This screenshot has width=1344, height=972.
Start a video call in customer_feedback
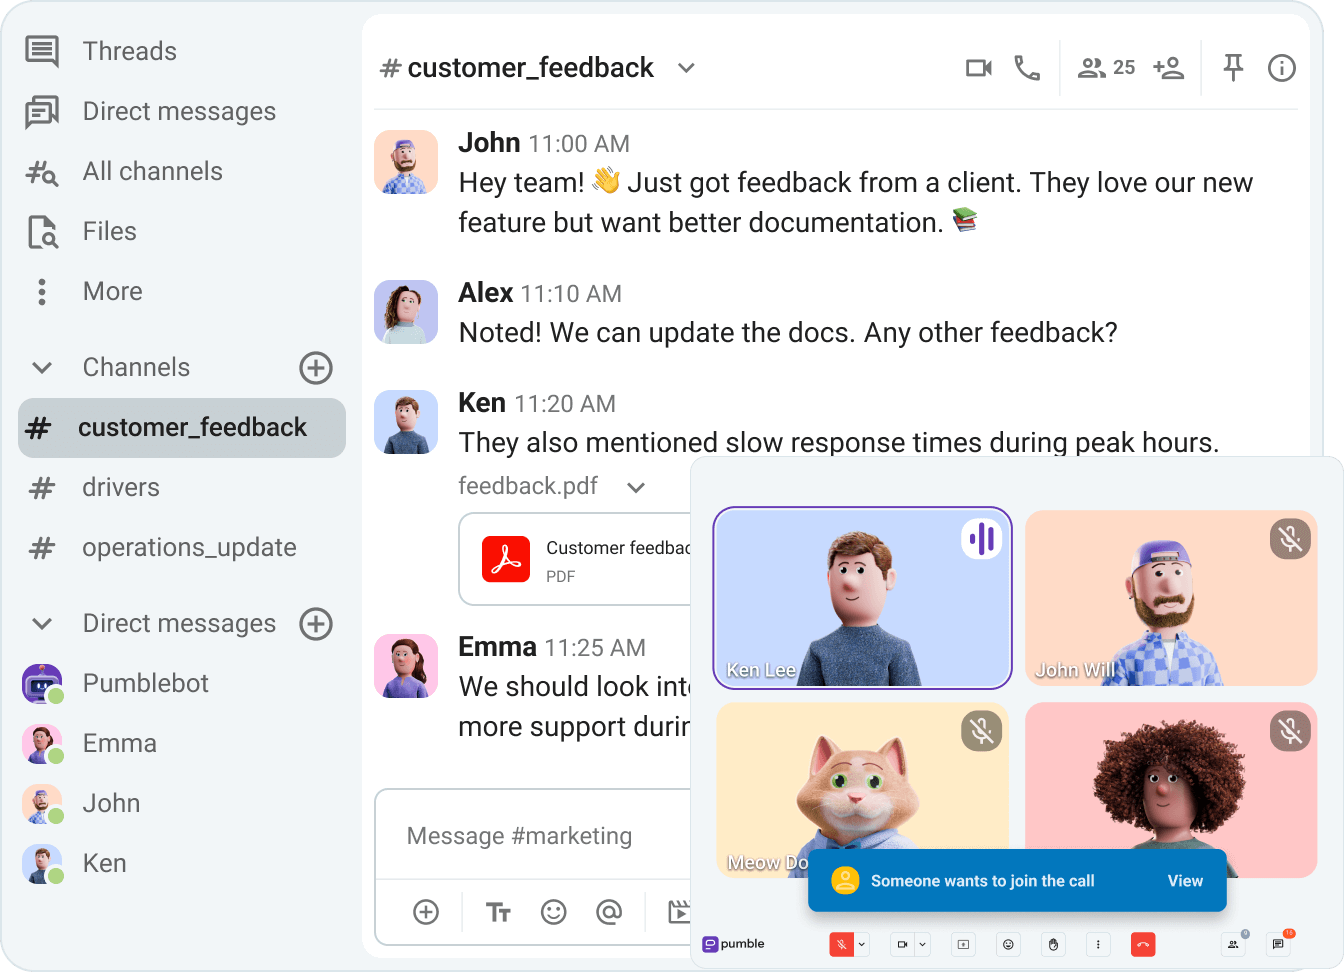[978, 67]
